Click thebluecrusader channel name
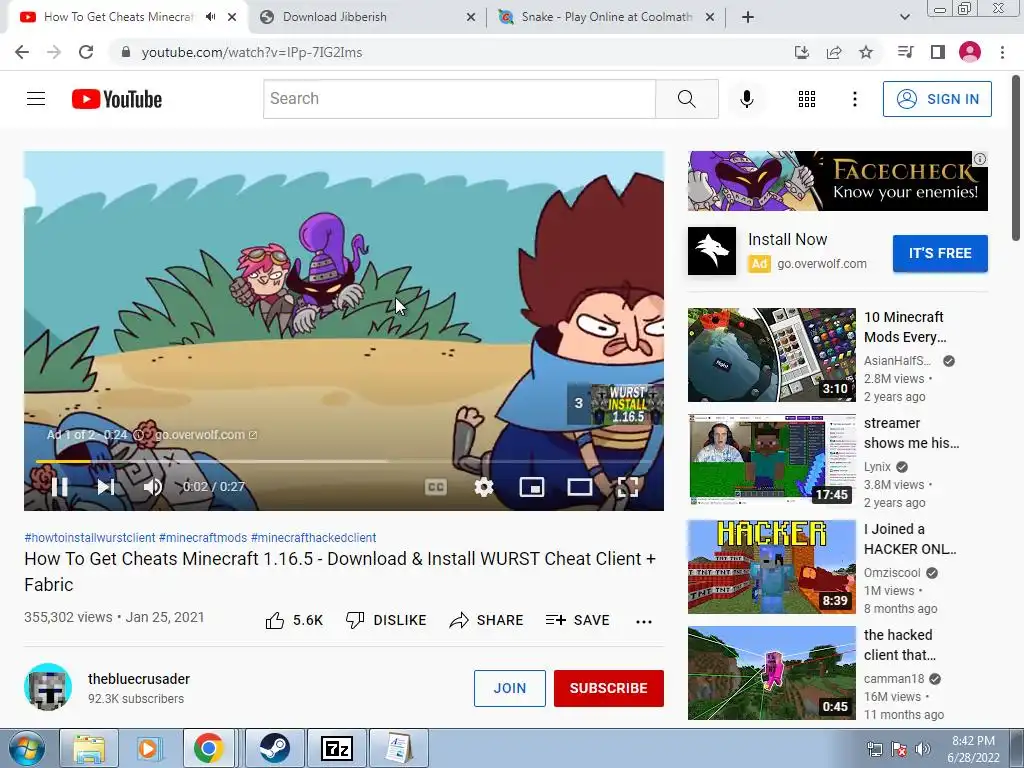The width and height of the screenshot is (1024, 768). coord(139,679)
